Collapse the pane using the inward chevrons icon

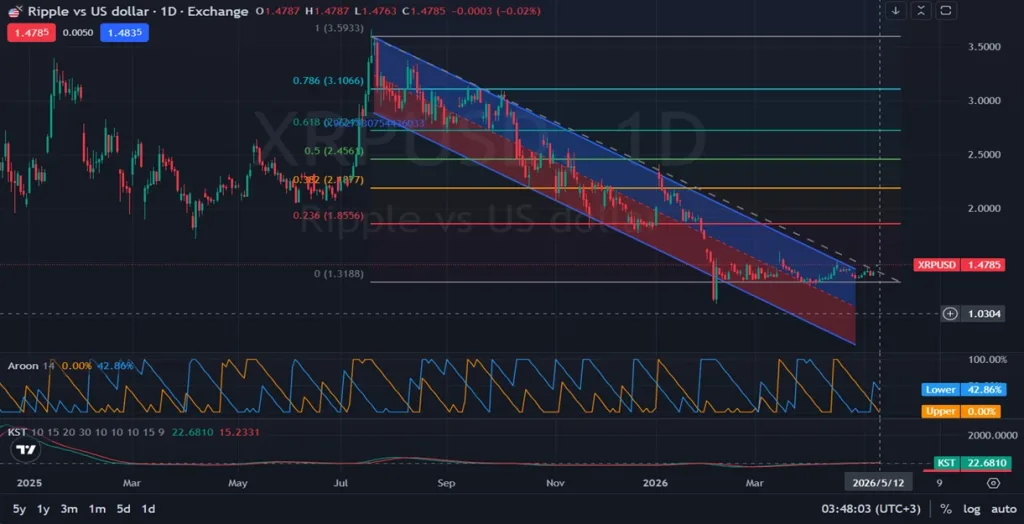[921, 10]
